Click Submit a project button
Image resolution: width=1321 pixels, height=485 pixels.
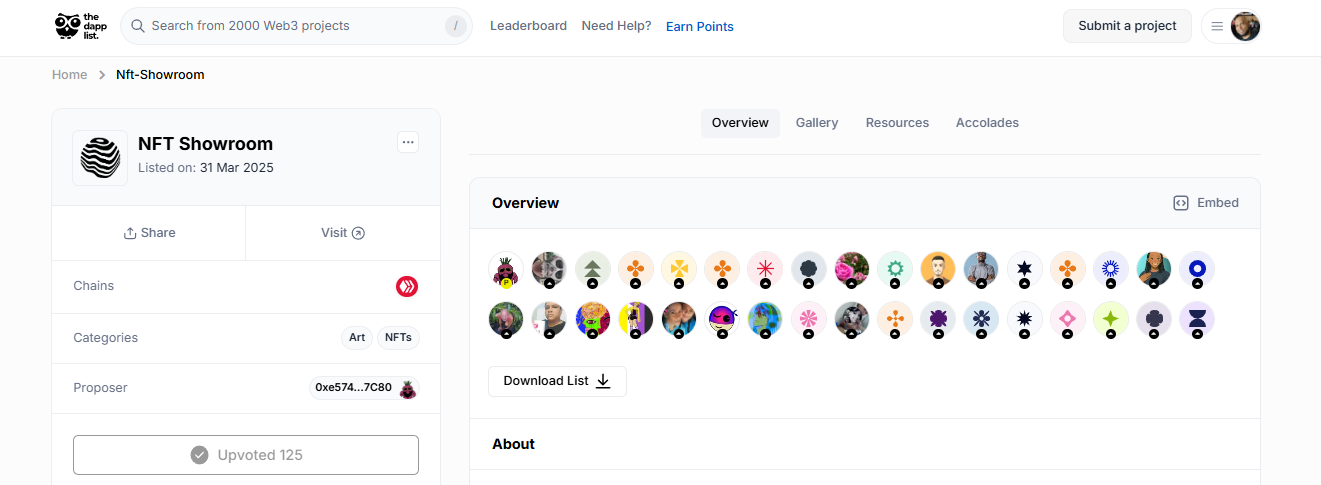(x=1127, y=26)
